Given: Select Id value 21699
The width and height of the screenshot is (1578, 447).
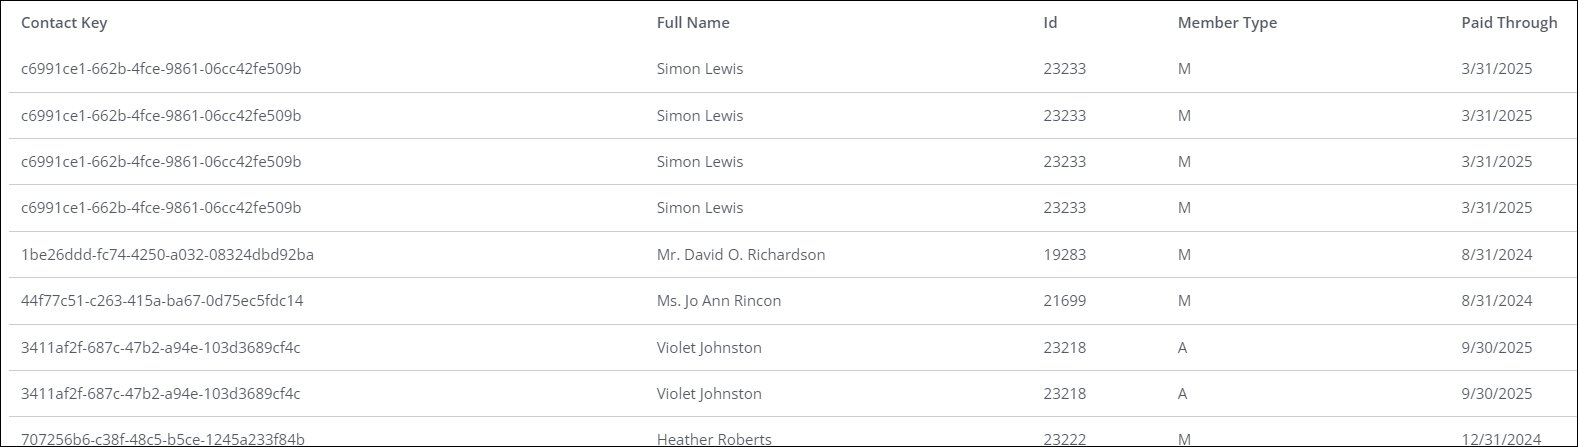Looking at the screenshot, I should tap(1064, 301).
